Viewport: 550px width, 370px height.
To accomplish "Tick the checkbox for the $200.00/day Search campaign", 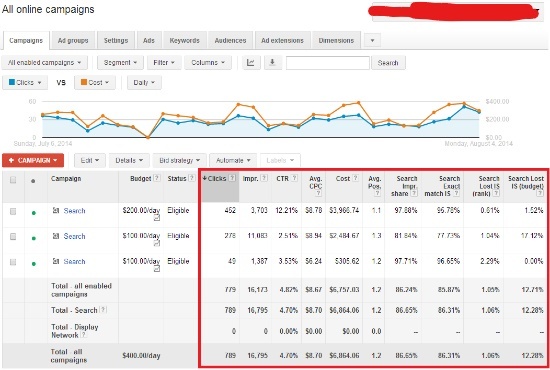I will click(13, 211).
